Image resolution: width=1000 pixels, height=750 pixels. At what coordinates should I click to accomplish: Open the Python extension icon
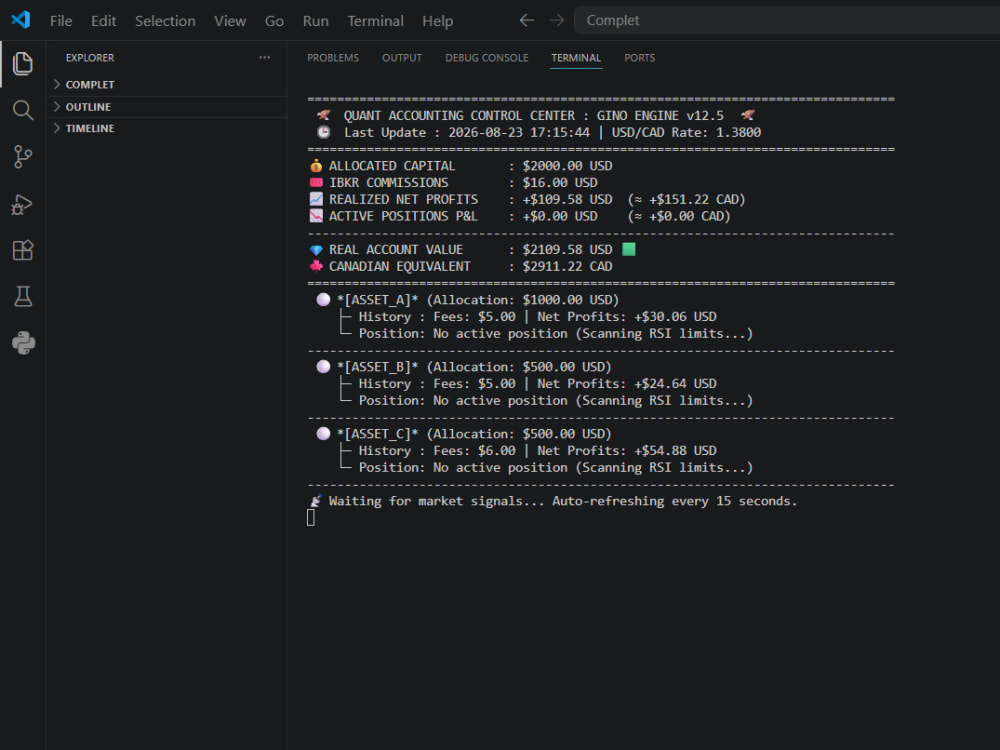[x=23, y=343]
